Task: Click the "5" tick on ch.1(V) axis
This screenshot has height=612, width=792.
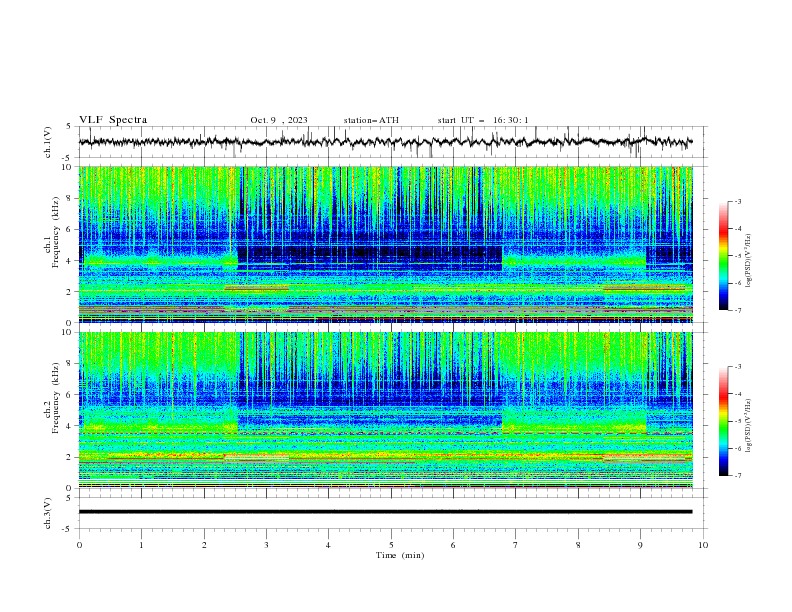Action: tap(68, 127)
